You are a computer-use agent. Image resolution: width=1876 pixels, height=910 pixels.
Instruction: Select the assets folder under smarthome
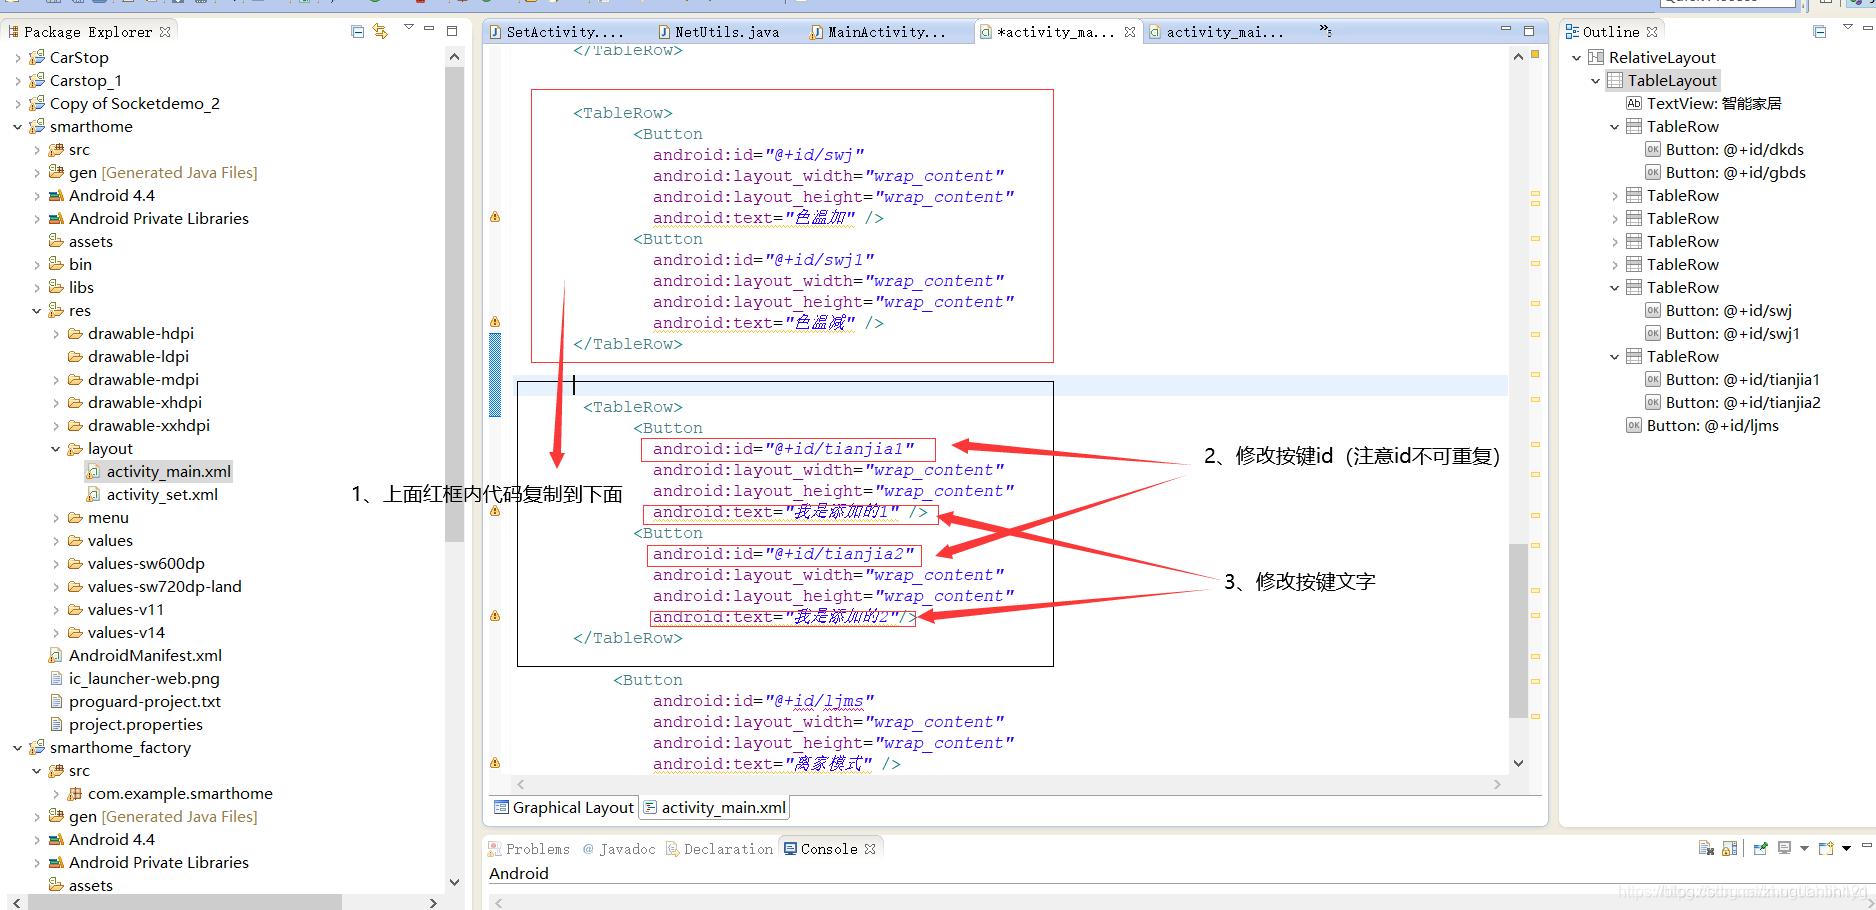81,242
